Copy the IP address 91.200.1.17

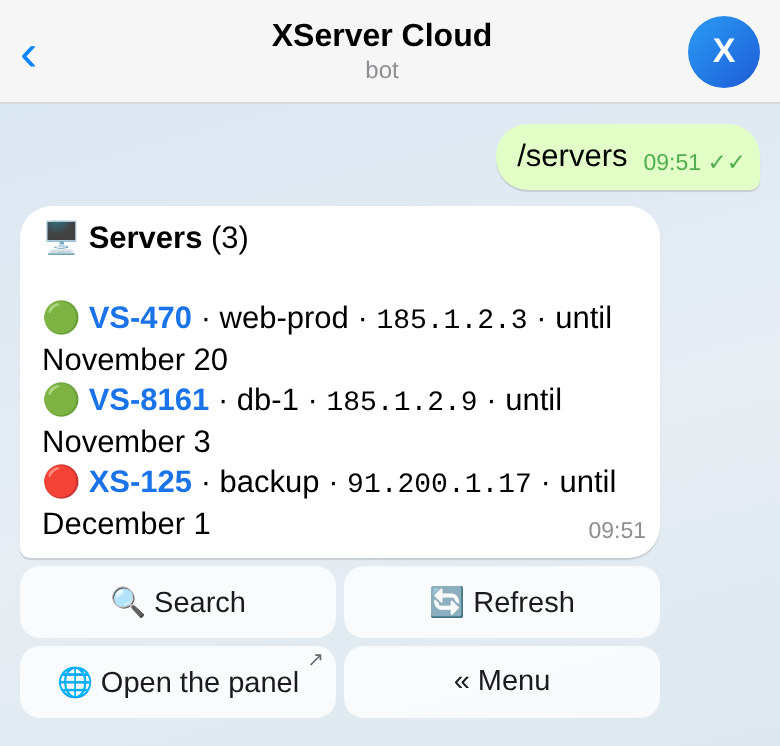click(439, 483)
